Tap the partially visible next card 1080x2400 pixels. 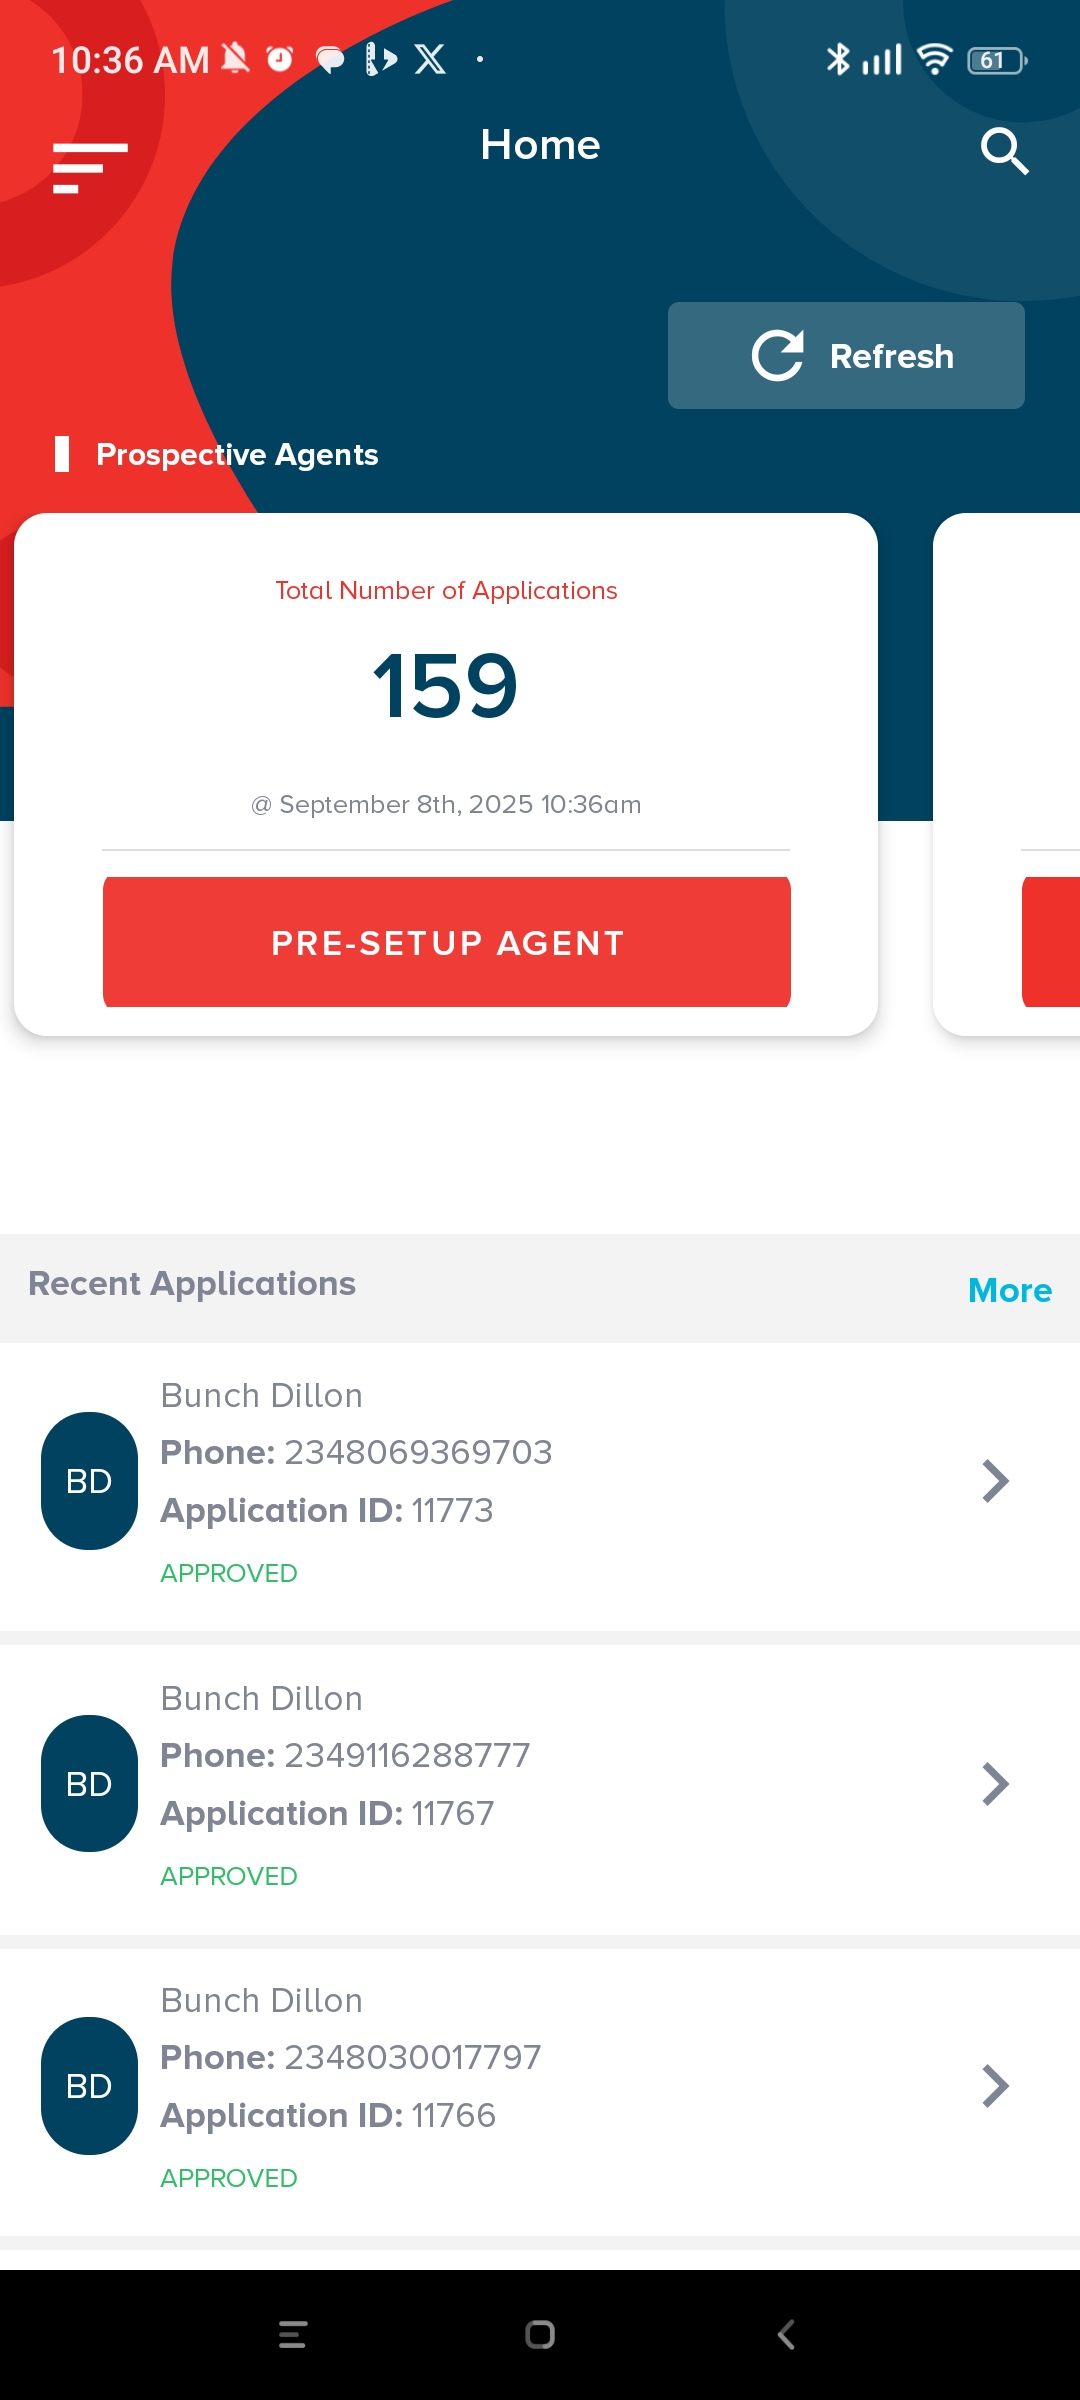[1006, 774]
